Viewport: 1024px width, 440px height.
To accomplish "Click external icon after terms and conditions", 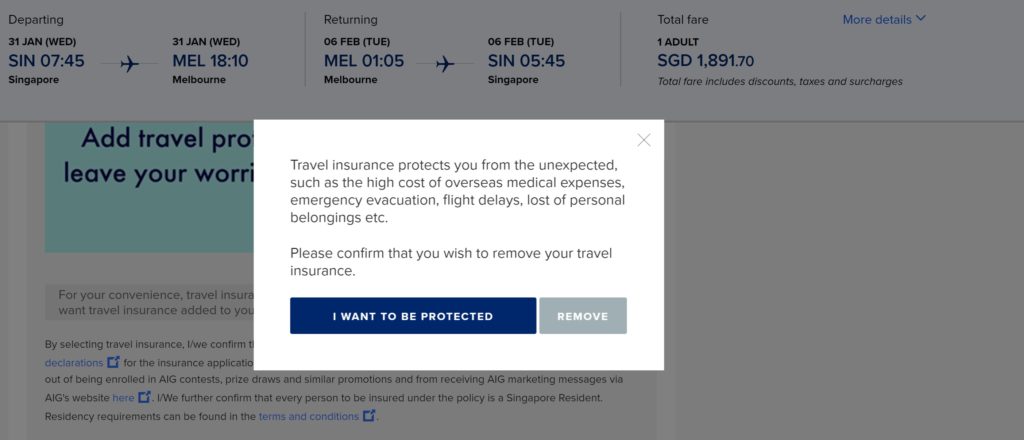I will click(369, 415).
